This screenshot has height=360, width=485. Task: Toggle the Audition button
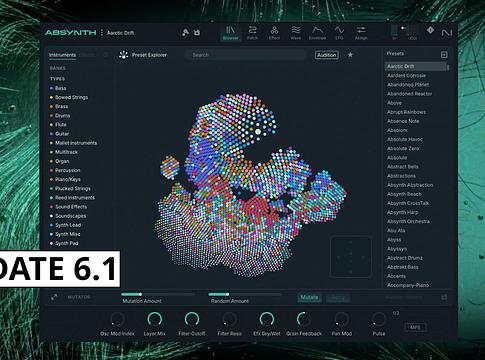pyautogui.click(x=327, y=55)
